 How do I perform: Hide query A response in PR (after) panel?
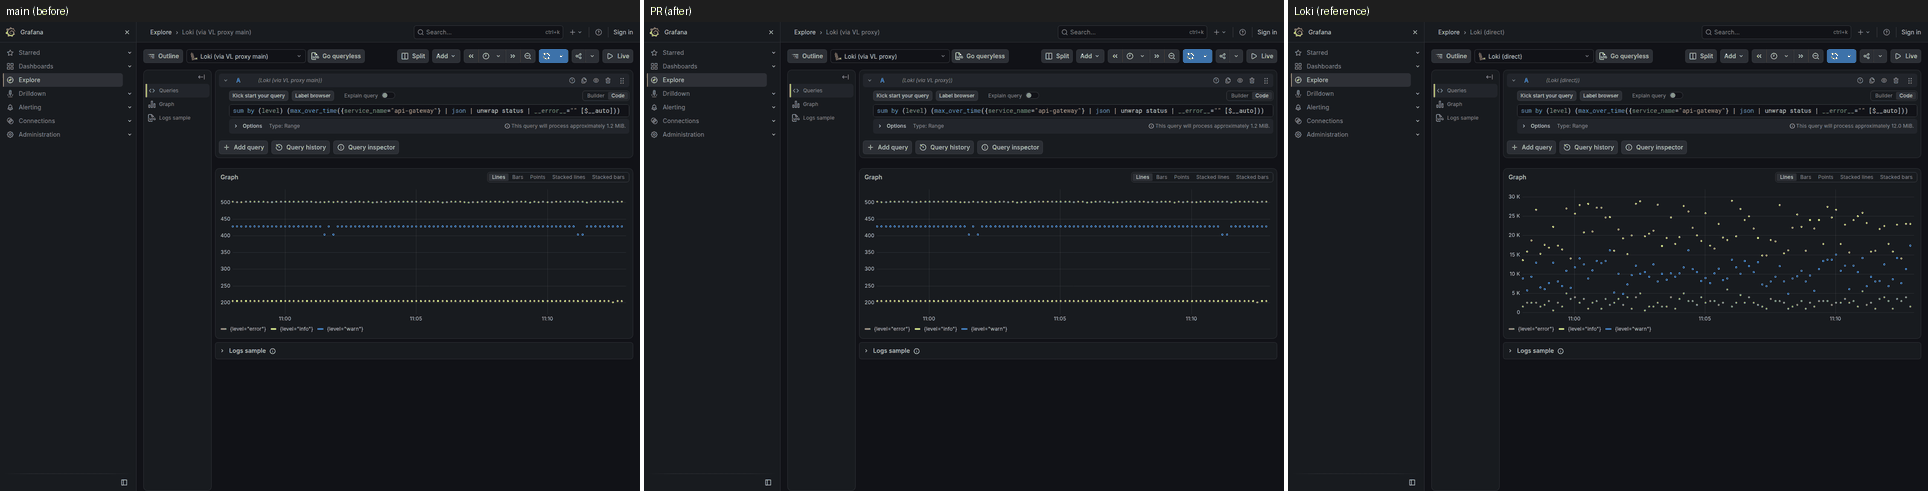1240,80
